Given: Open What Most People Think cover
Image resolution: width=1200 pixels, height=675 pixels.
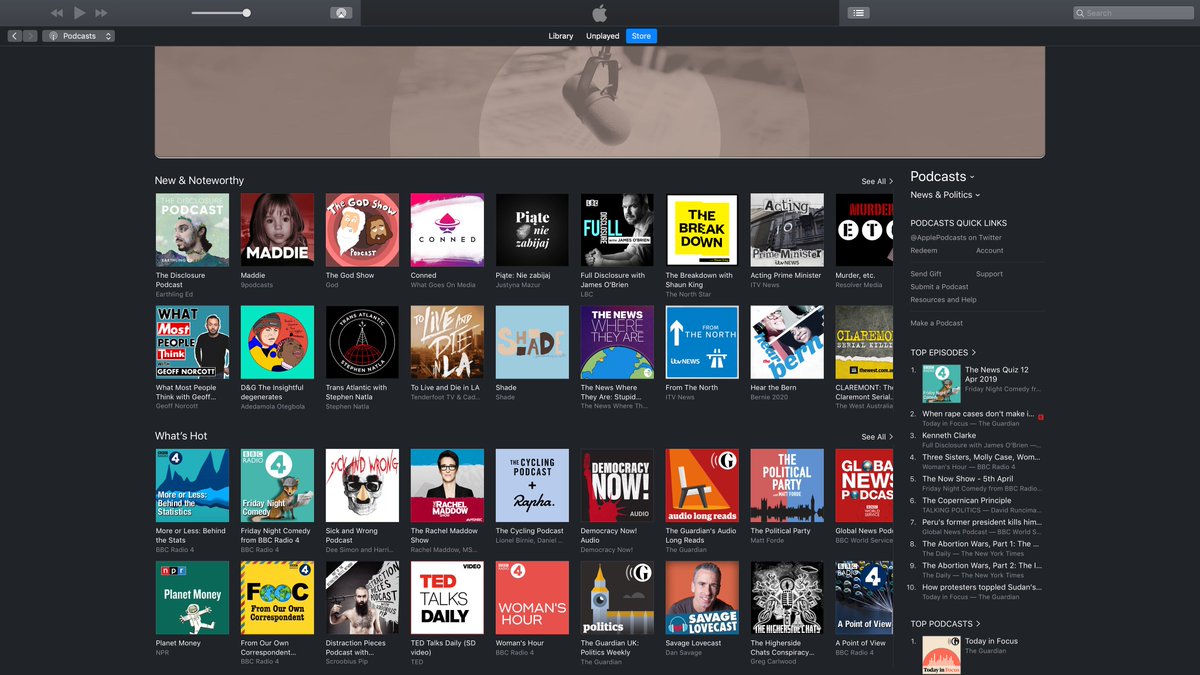Looking at the screenshot, I should click(192, 342).
